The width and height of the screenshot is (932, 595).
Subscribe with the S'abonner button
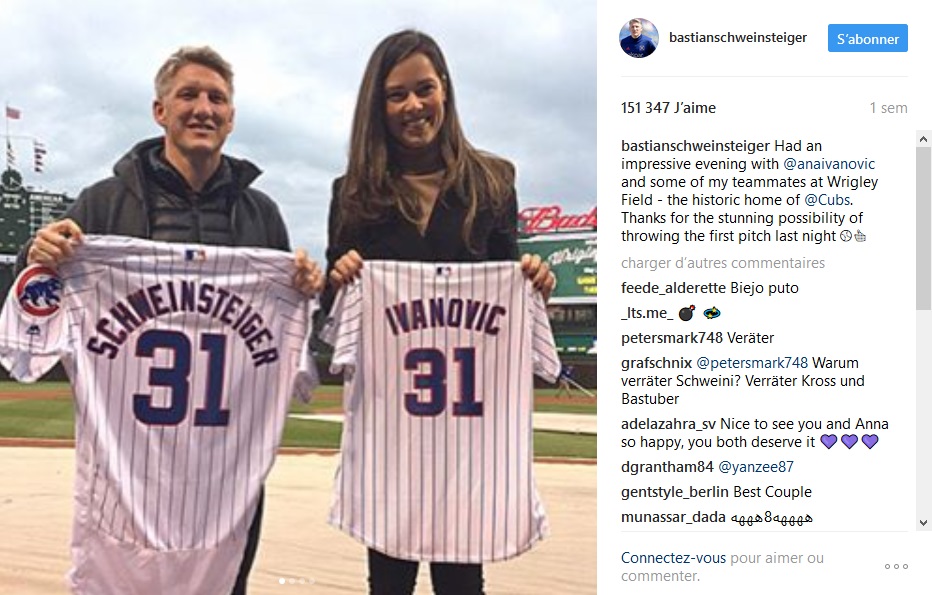coord(867,39)
